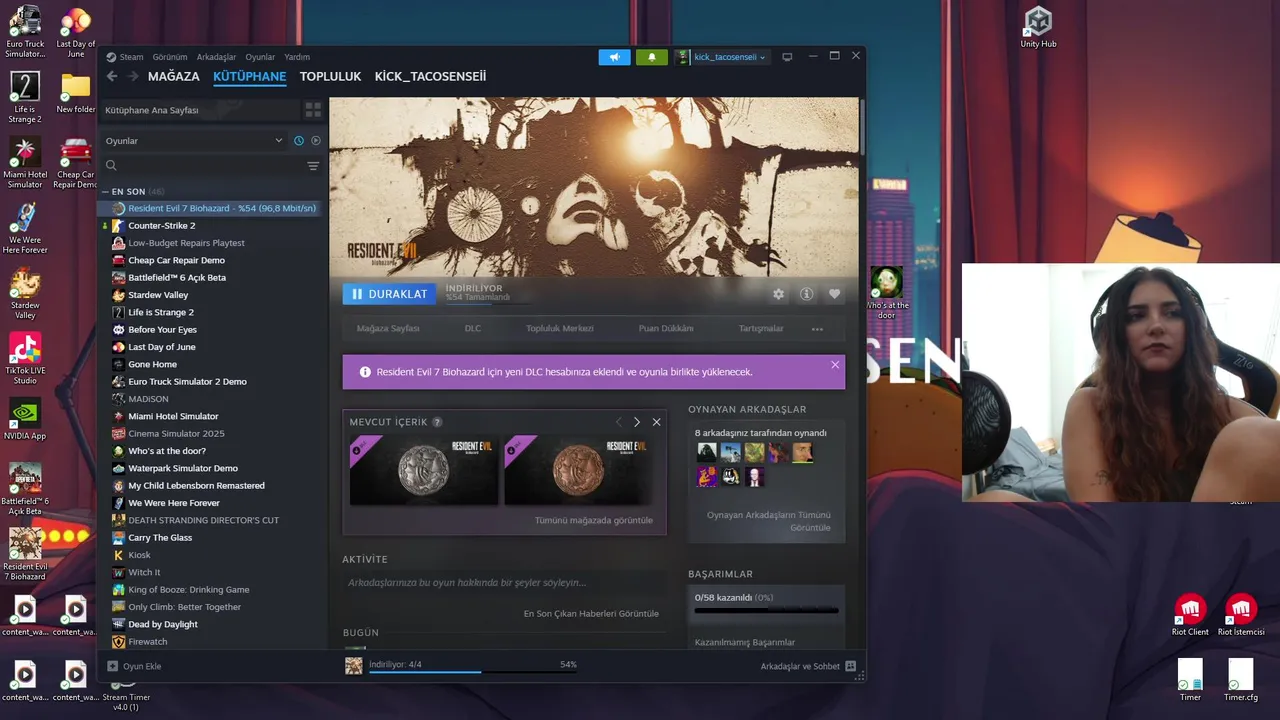The height and width of the screenshot is (720, 1280).
Task: Open the Tartışmalar tab
Action: (761, 328)
